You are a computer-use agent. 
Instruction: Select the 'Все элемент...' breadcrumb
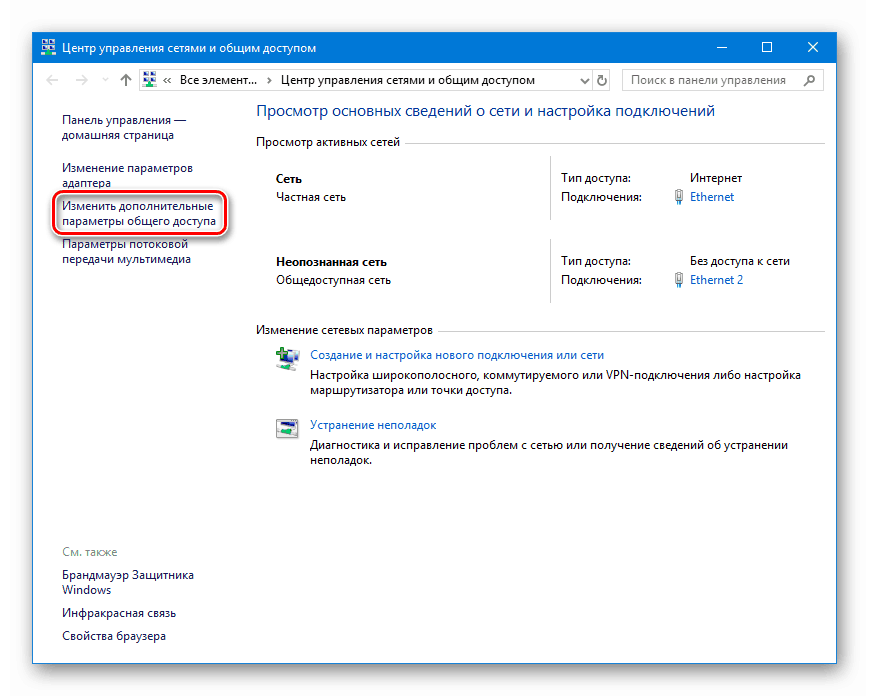point(218,80)
